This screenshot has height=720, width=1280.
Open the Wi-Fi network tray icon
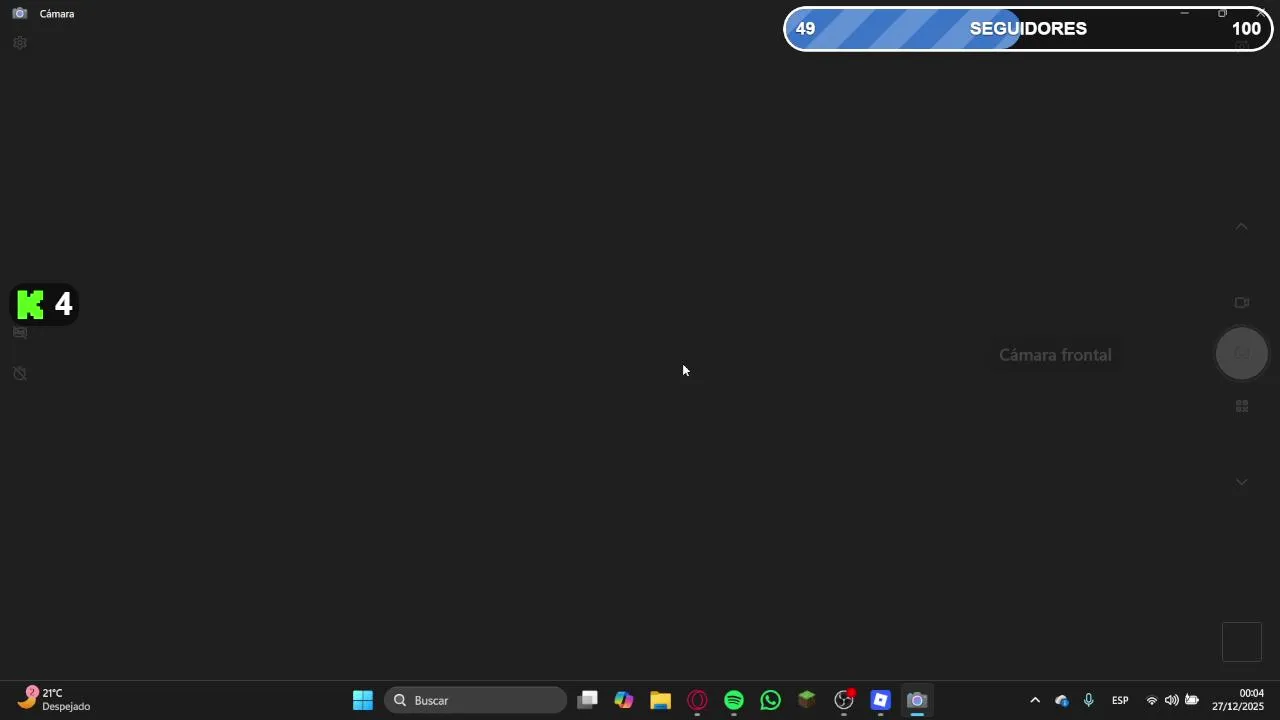1152,700
